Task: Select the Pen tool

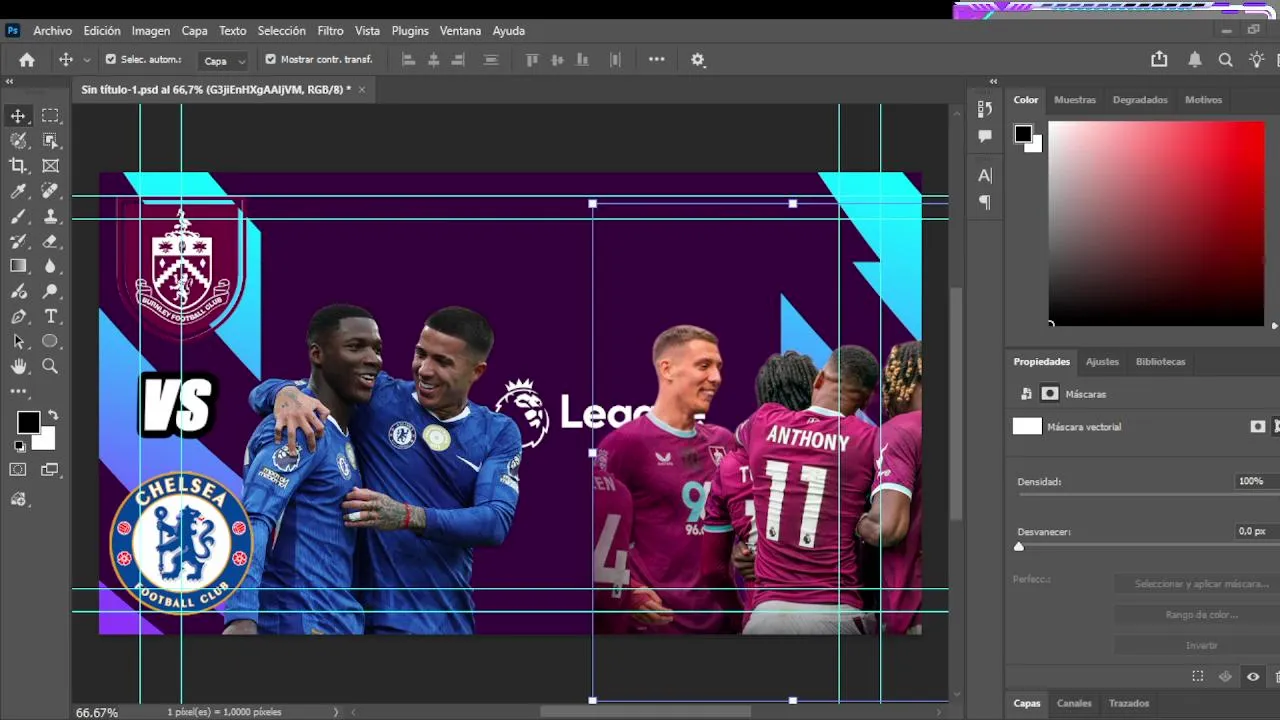Action: (x=18, y=316)
